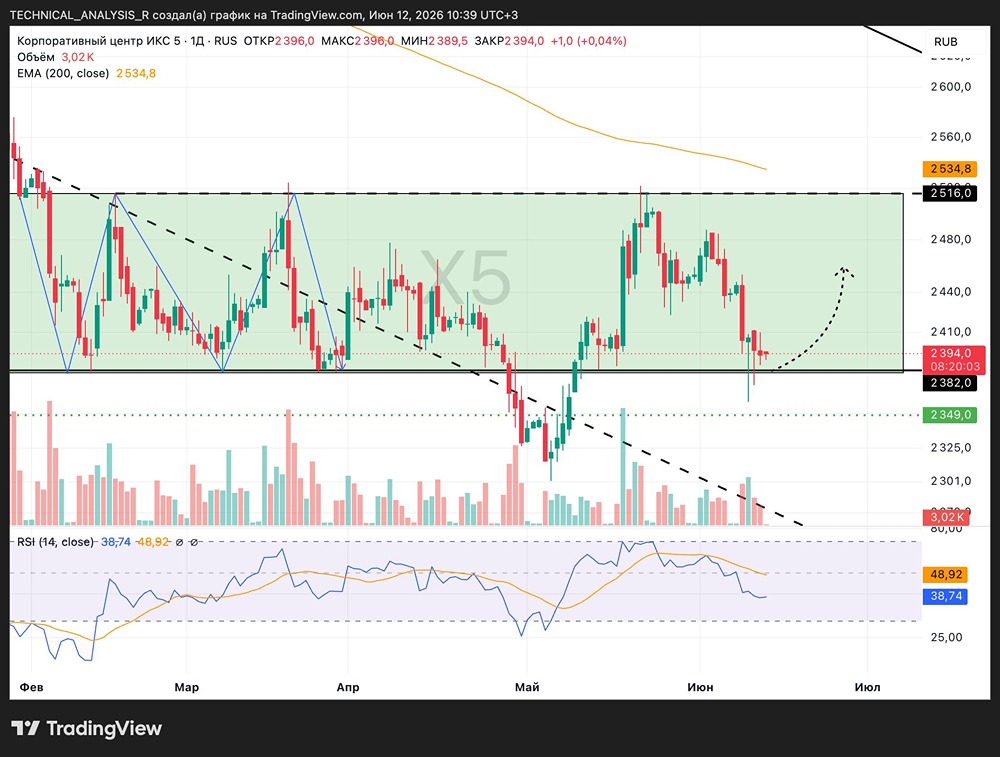Click the orange 2 534,8 EMA price label
1000x757 pixels.
pyautogui.click(x=950, y=168)
